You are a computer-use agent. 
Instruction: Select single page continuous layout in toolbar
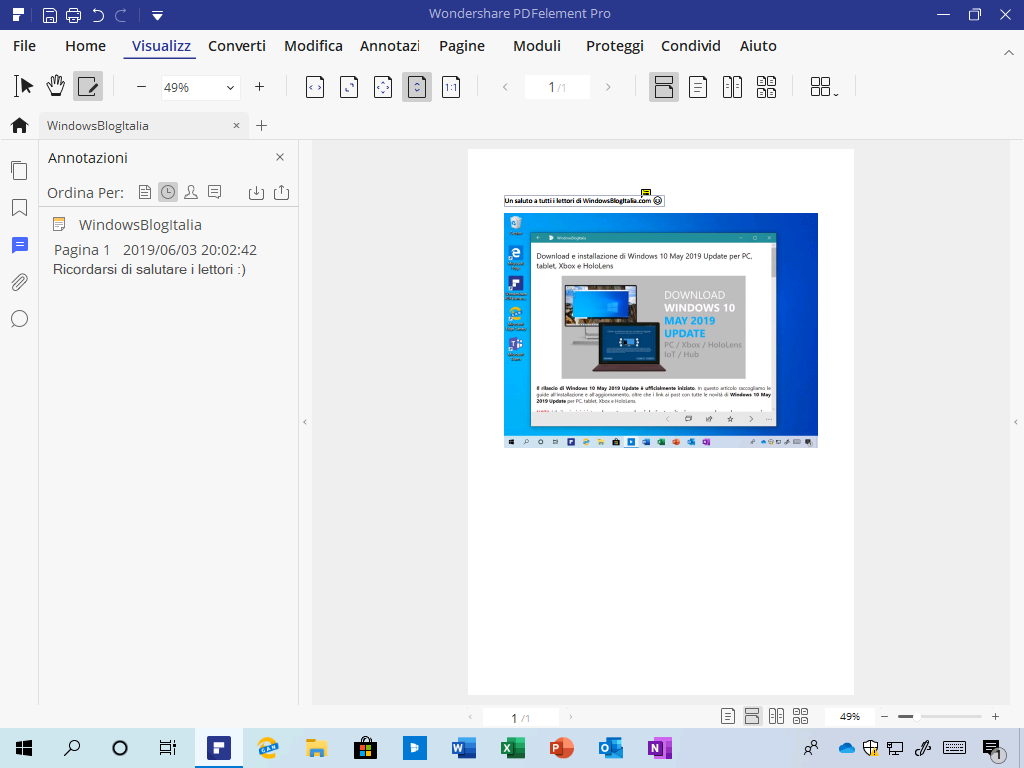click(x=664, y=87)
